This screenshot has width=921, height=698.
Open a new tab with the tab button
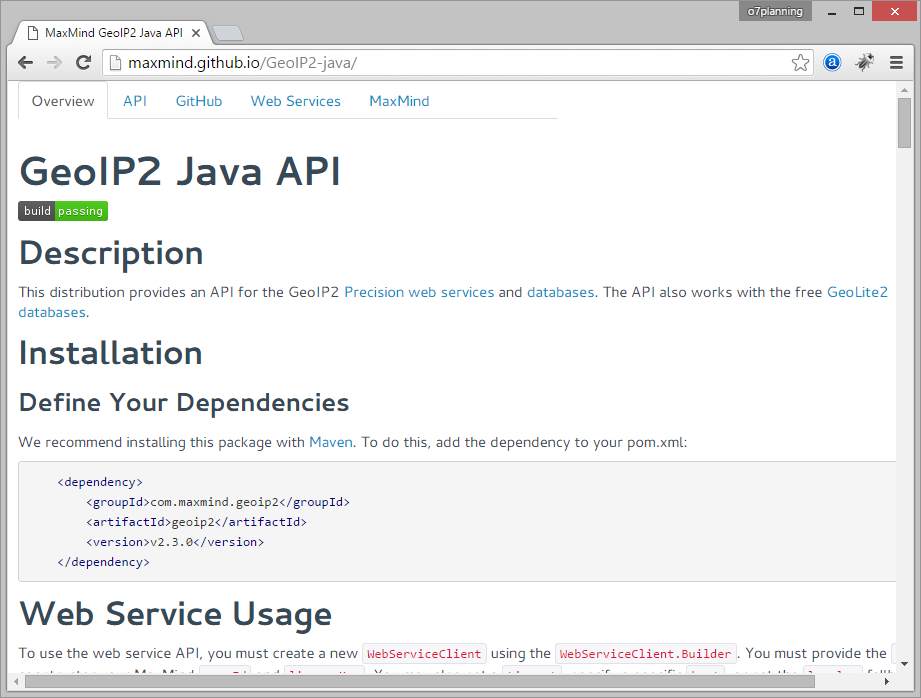[228, 33]
